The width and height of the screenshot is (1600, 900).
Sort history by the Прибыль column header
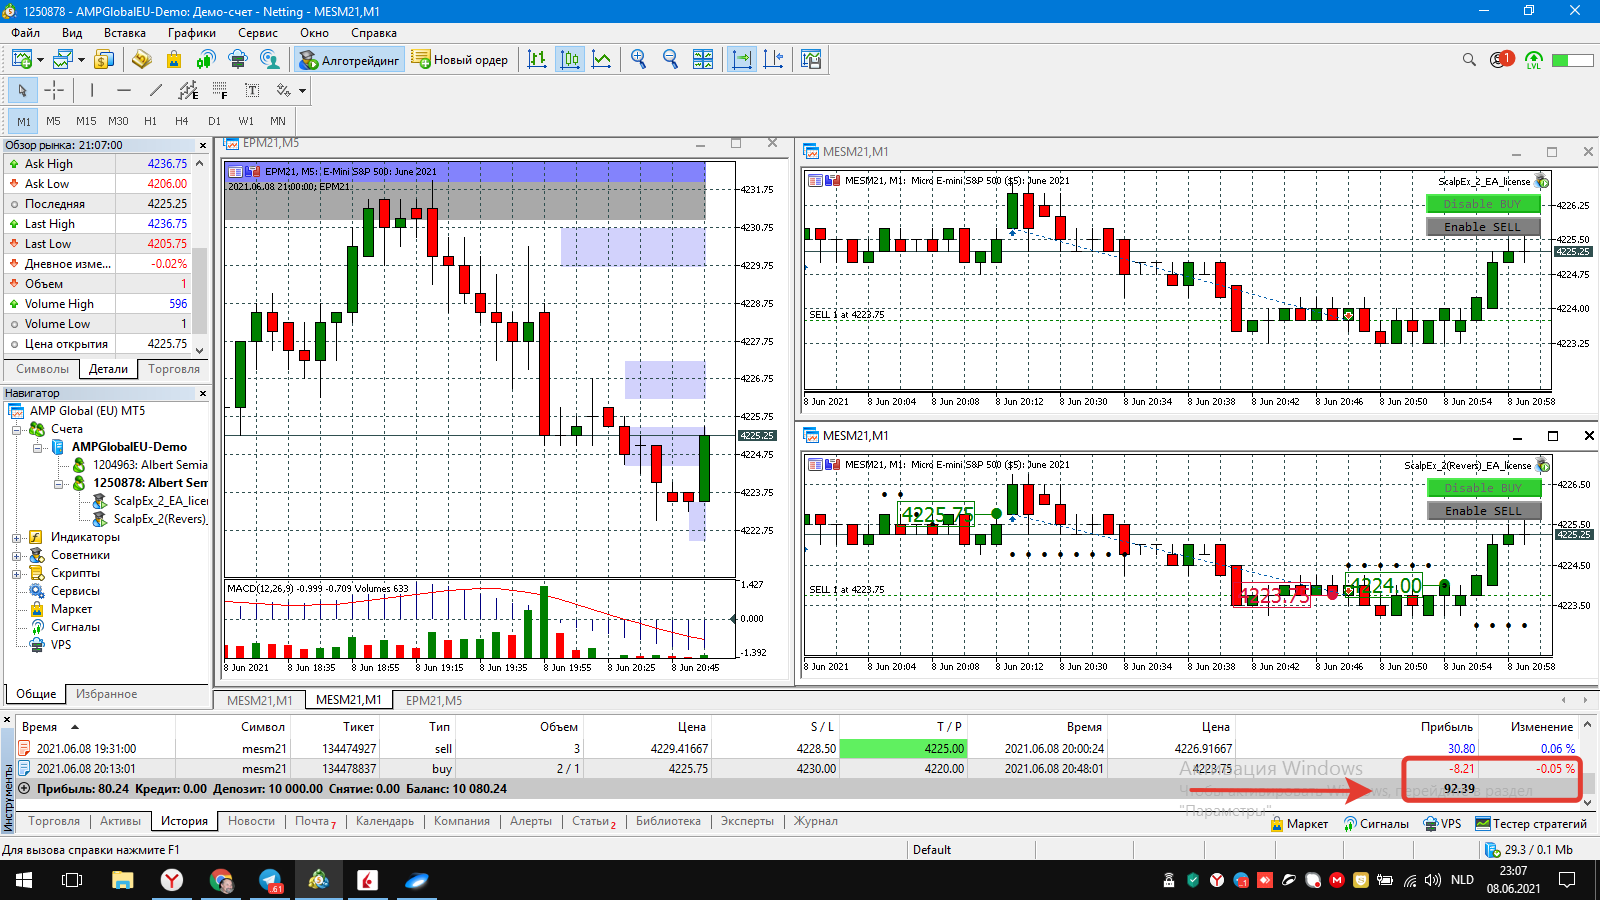[x=1446, y=727]
